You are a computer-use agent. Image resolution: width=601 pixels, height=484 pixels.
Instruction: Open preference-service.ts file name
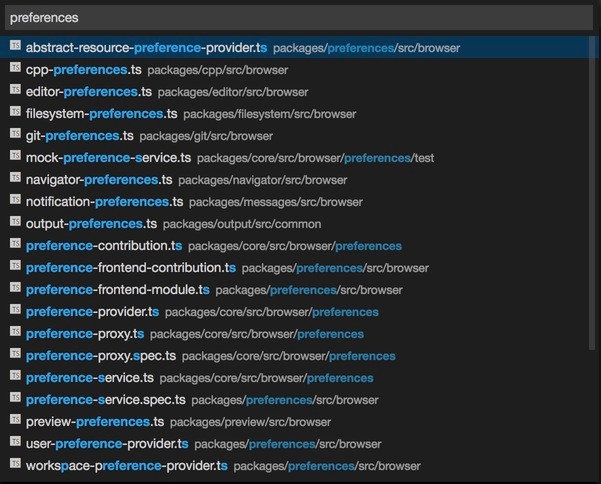[x=90, y=377]
